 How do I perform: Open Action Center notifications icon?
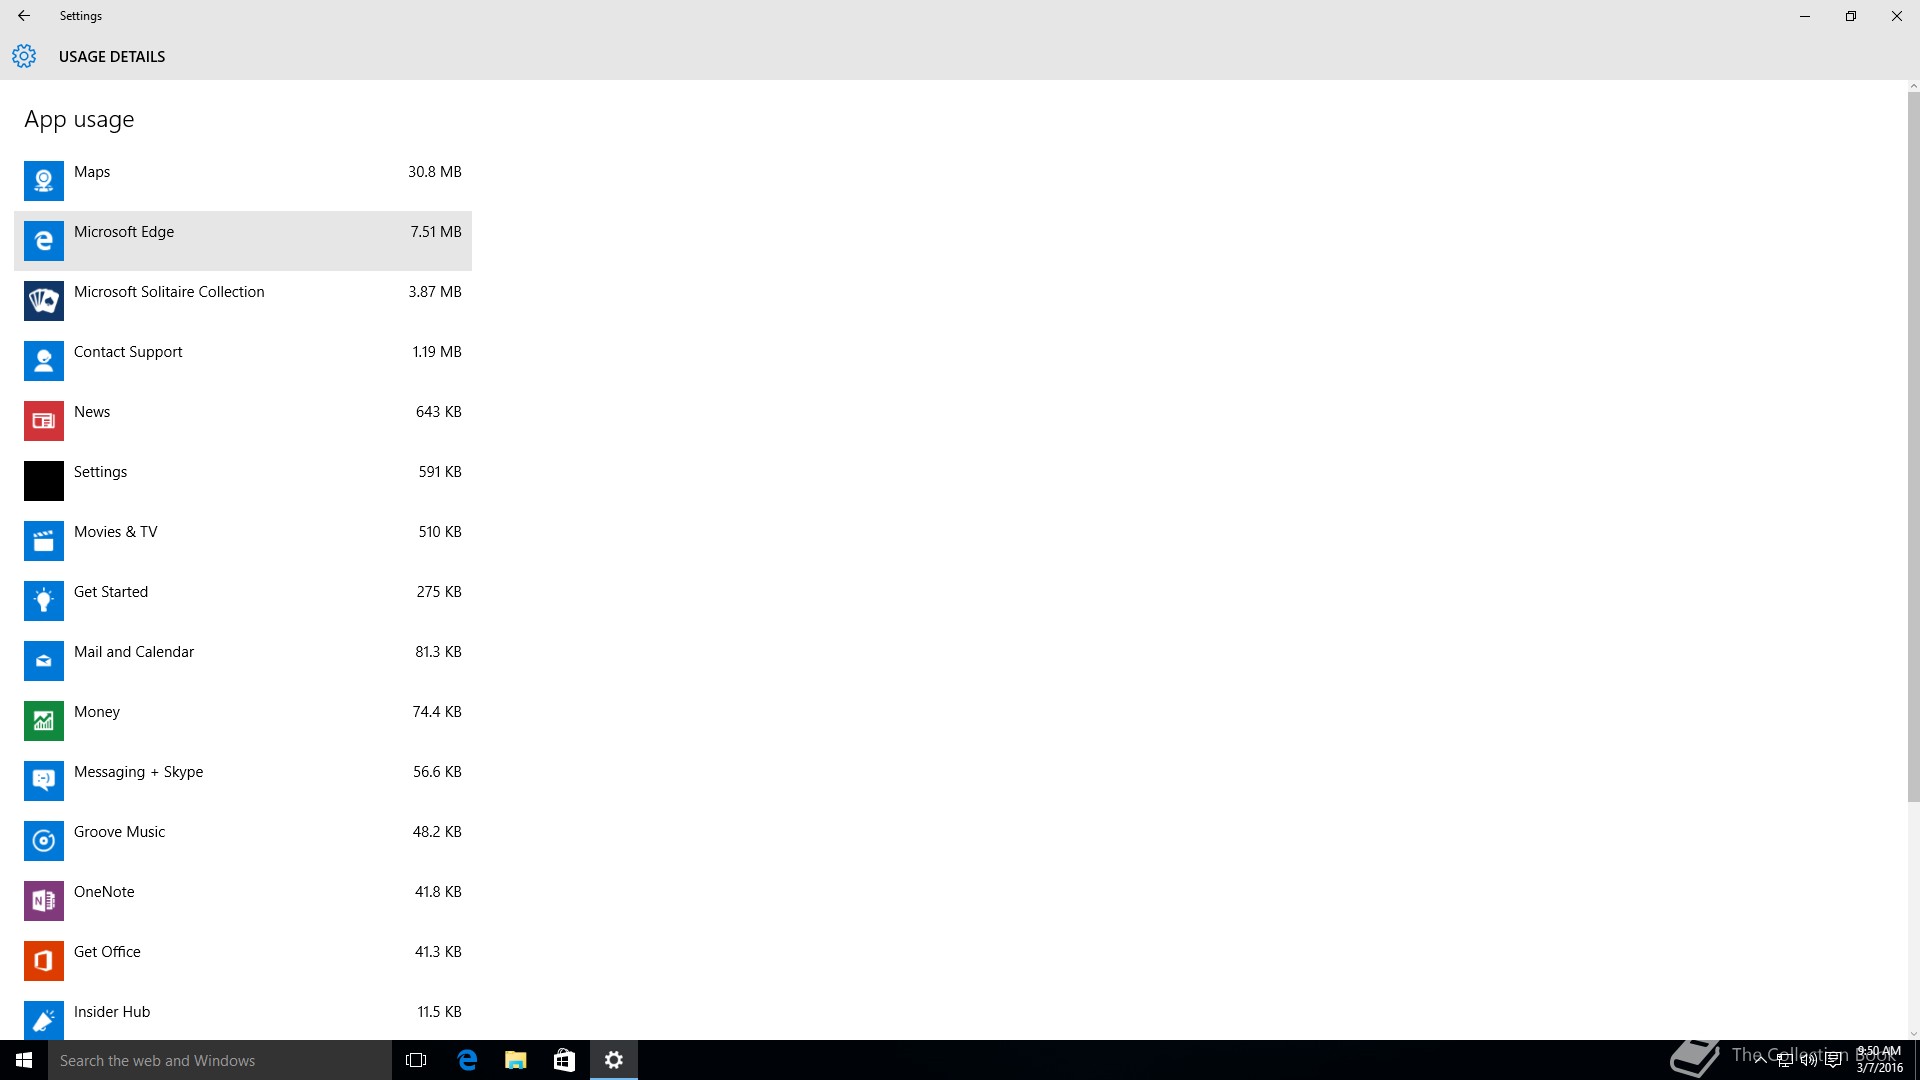[x=1833, y=1060]
